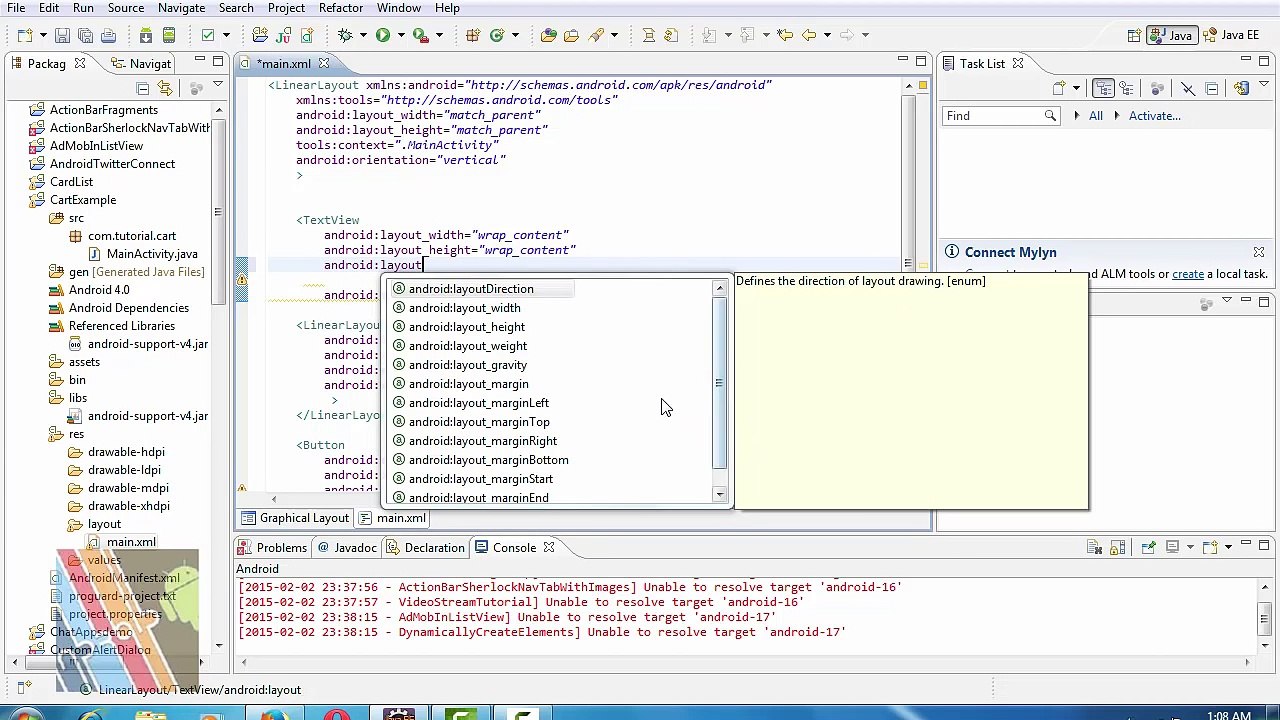1280x720 pixels.
Task: Click the New Java Package icon
Action: tap(473, 35)
